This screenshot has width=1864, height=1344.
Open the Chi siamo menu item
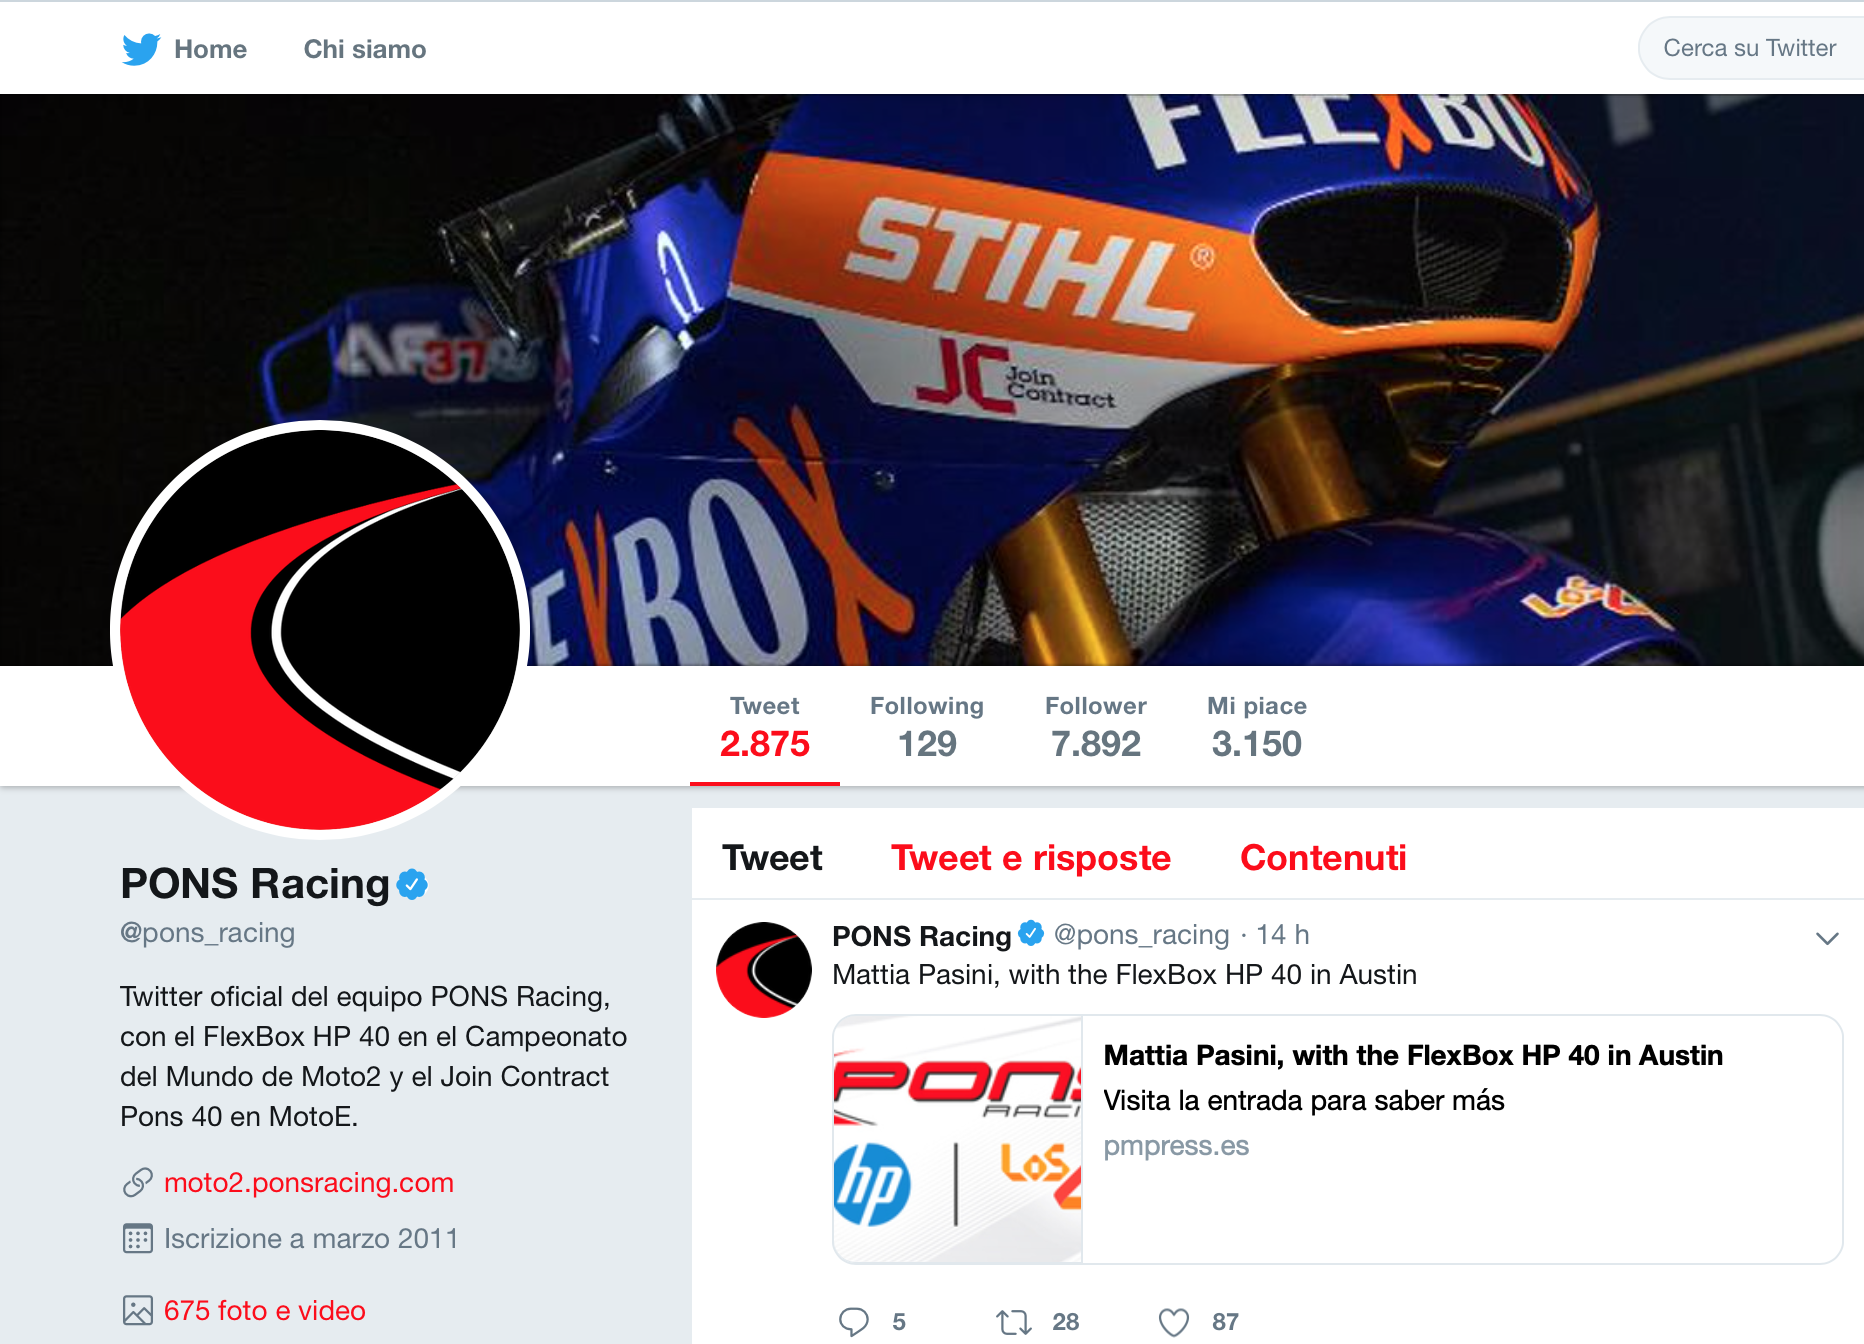click(x=364, y=49)
